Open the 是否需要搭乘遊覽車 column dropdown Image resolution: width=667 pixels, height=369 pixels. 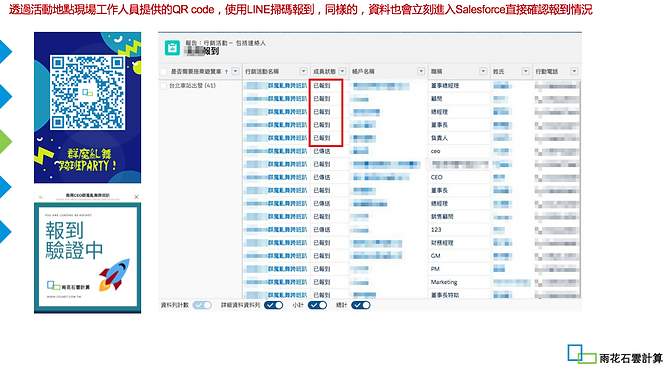pyautogui.click(x=235, y=72)
